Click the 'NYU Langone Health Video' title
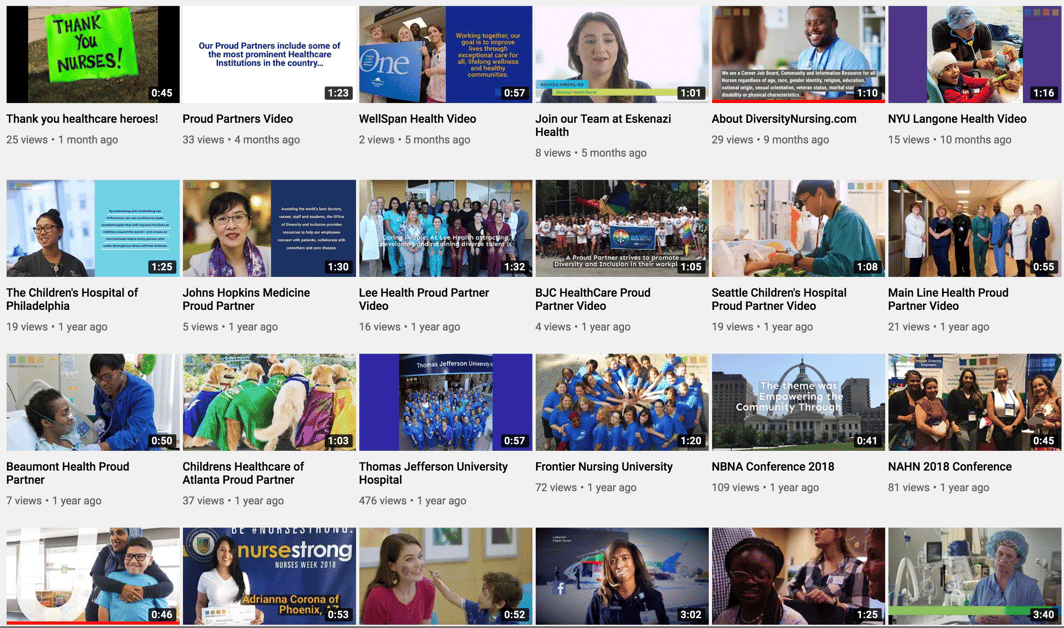1064x628 pixels. [957, 119]
